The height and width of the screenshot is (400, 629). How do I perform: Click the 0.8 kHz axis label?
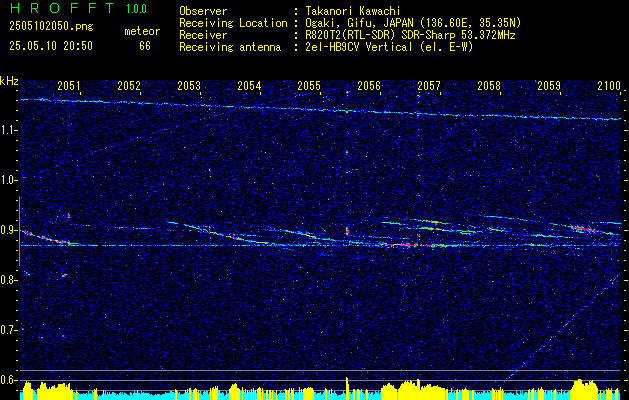pos(8,280)
